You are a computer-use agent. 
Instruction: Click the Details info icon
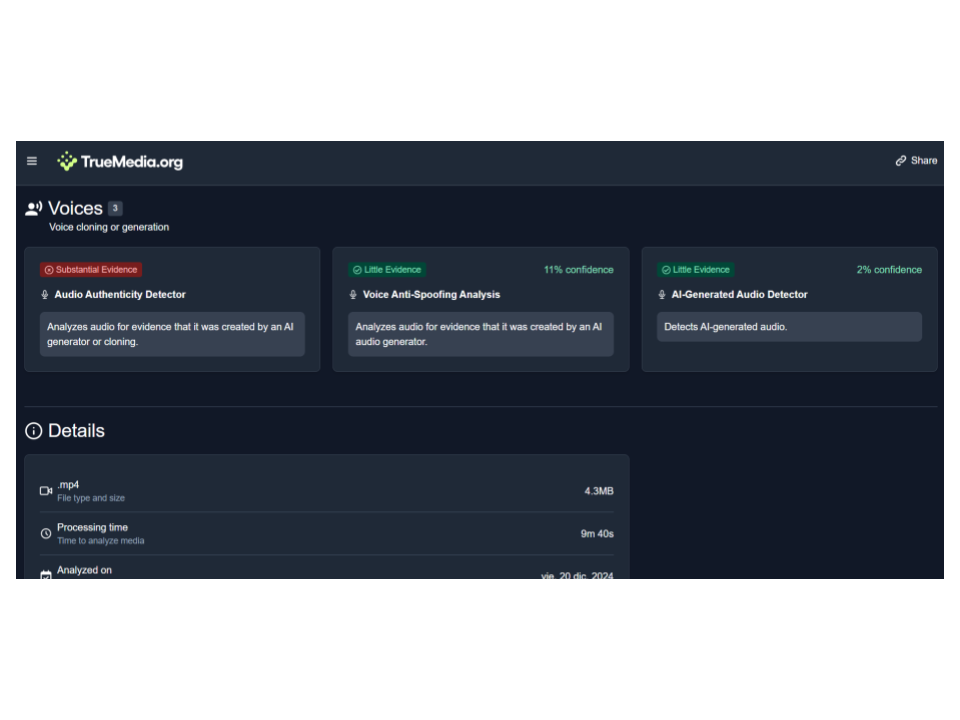[34, 431]
